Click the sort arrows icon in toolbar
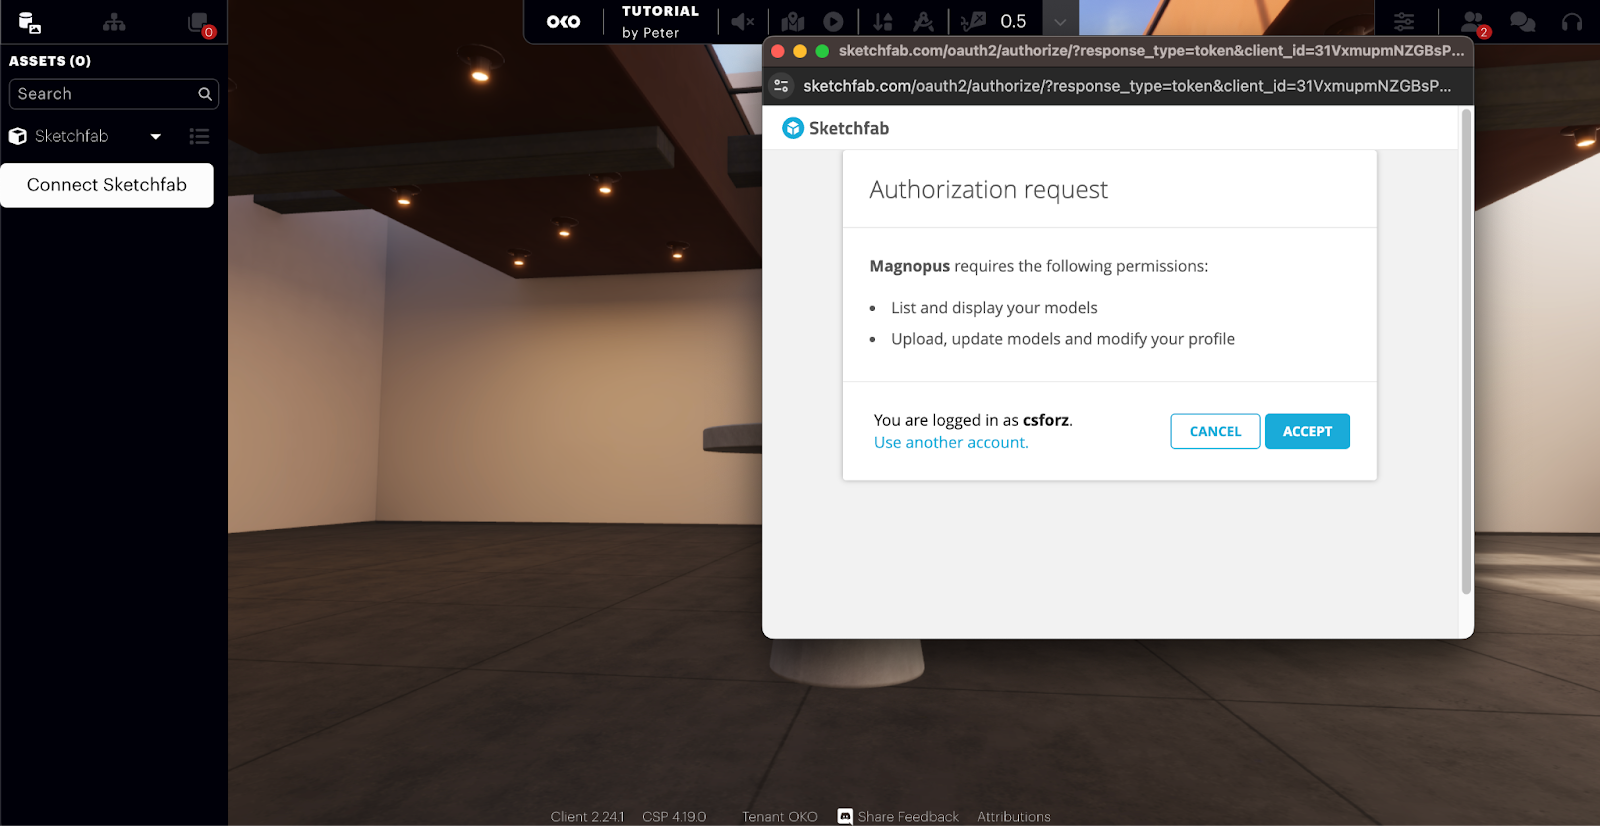Viewport: 1600px width, 826px height. click(x=883, y=21)
